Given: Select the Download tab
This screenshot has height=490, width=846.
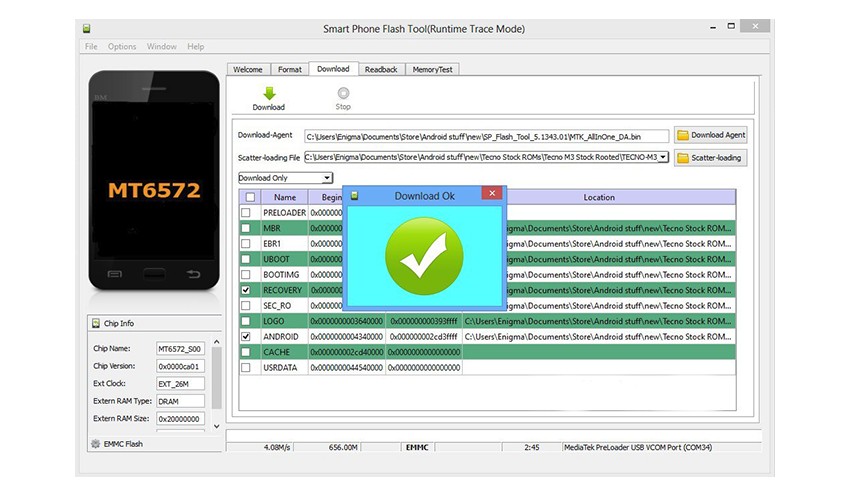Looking at the screenshot, I should point(333,69).
